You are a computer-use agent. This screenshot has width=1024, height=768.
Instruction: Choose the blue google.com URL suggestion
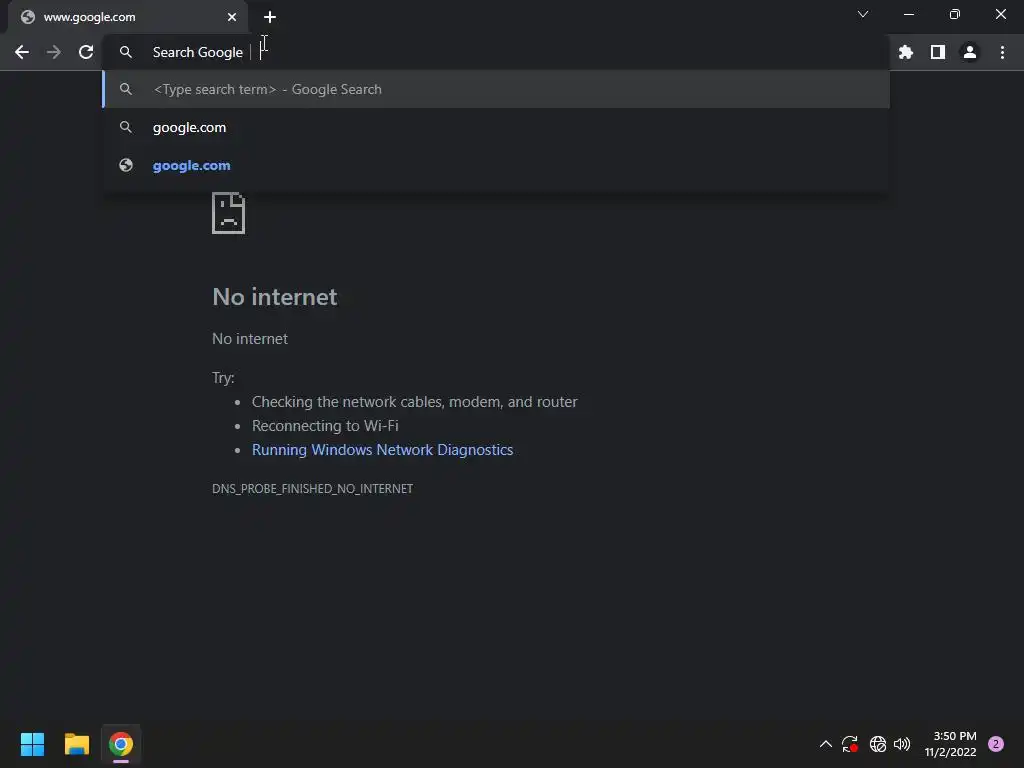coord(496,165)
